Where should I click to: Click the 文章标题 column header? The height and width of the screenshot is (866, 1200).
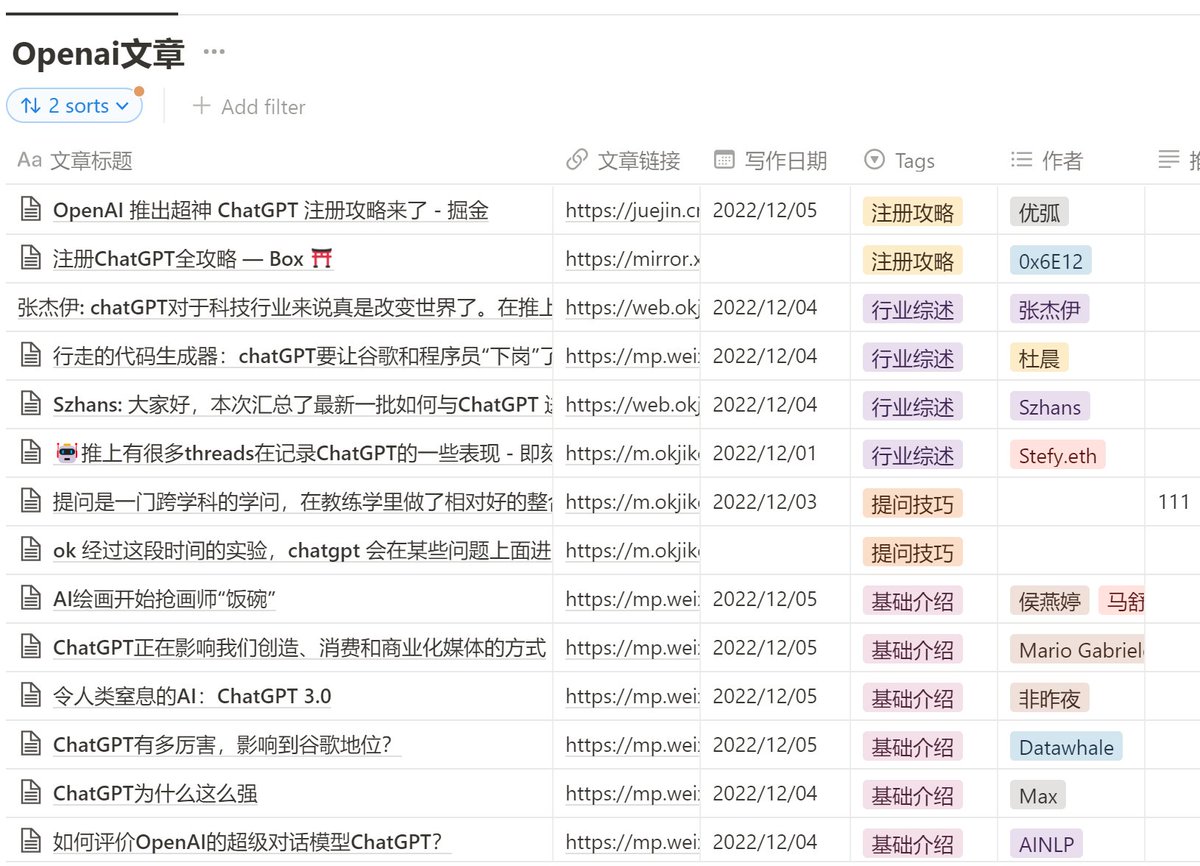[76, 160]
